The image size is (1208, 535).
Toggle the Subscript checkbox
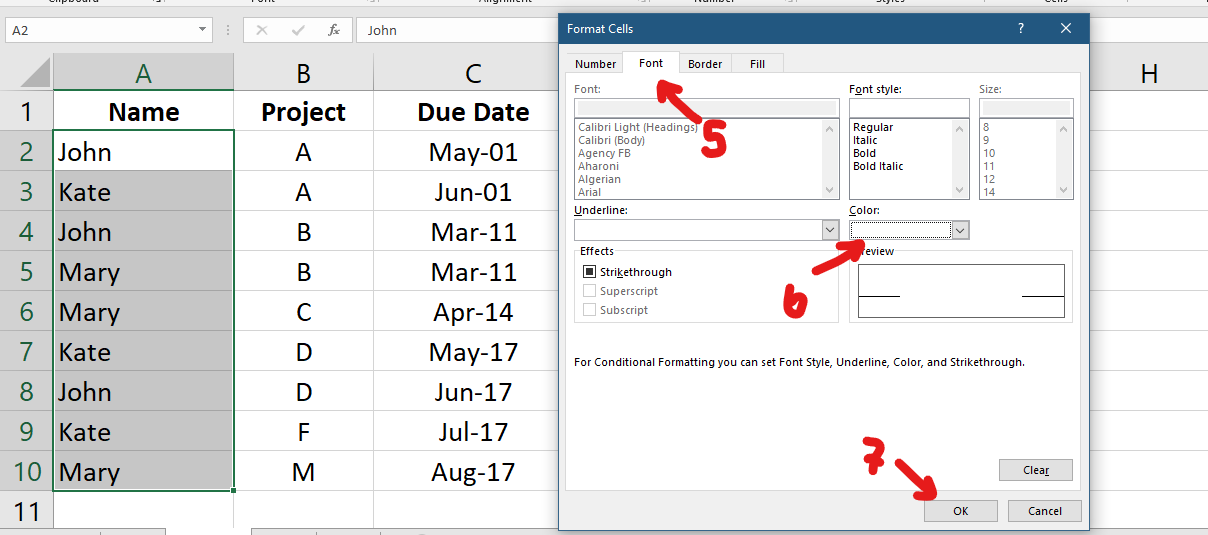(x=590, y=310)
